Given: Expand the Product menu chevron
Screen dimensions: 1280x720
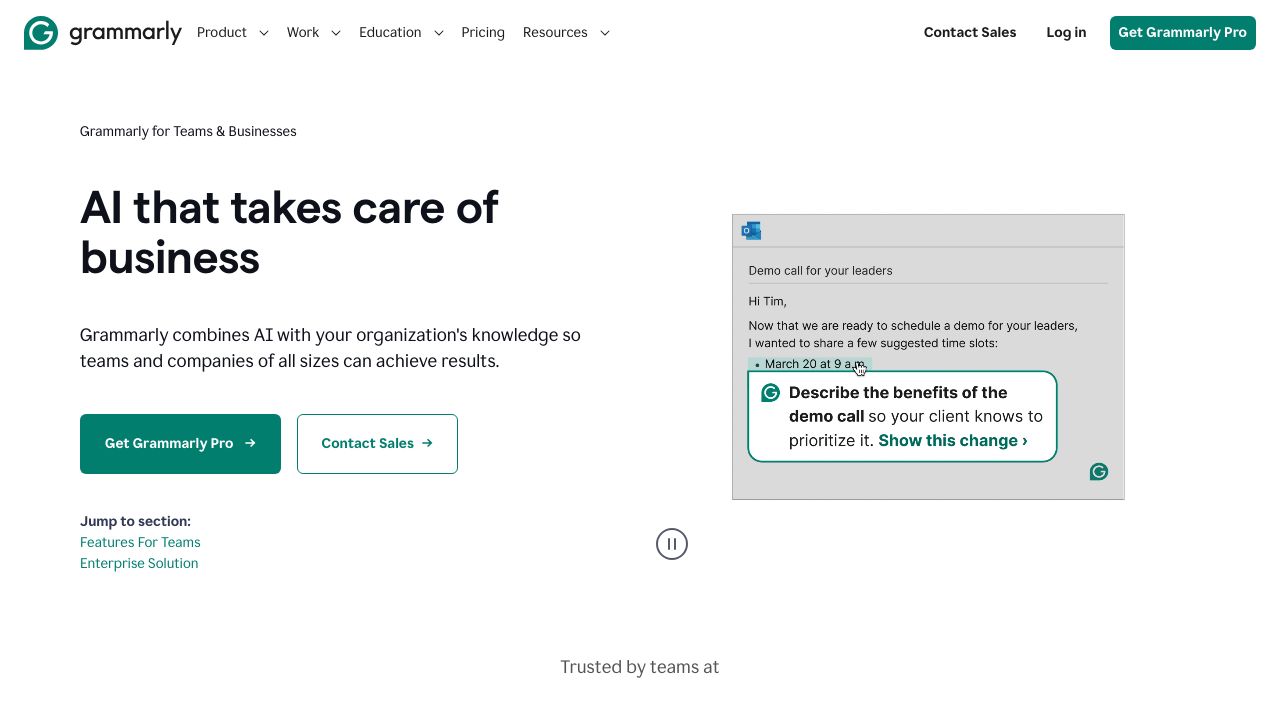Looking at the screenshot, I should [264, 33].
